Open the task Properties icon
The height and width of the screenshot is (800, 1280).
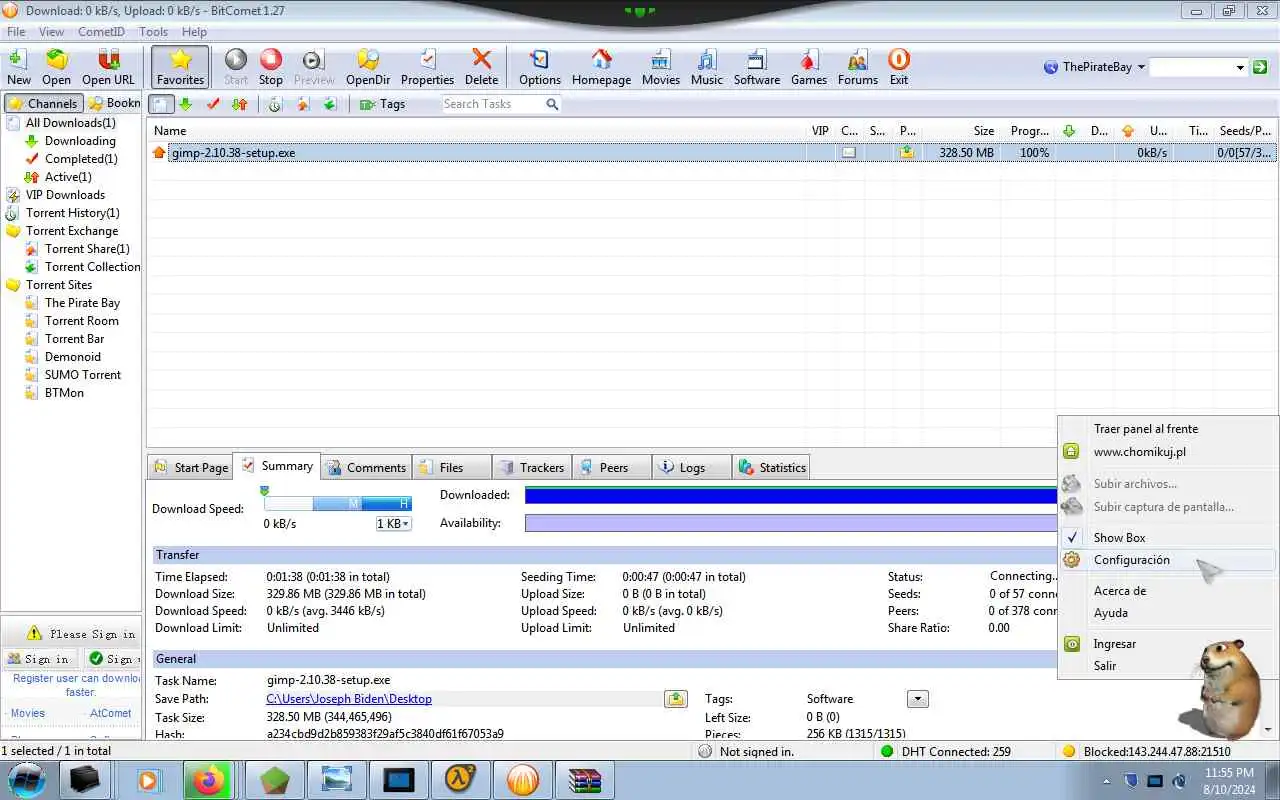point(427,68)
